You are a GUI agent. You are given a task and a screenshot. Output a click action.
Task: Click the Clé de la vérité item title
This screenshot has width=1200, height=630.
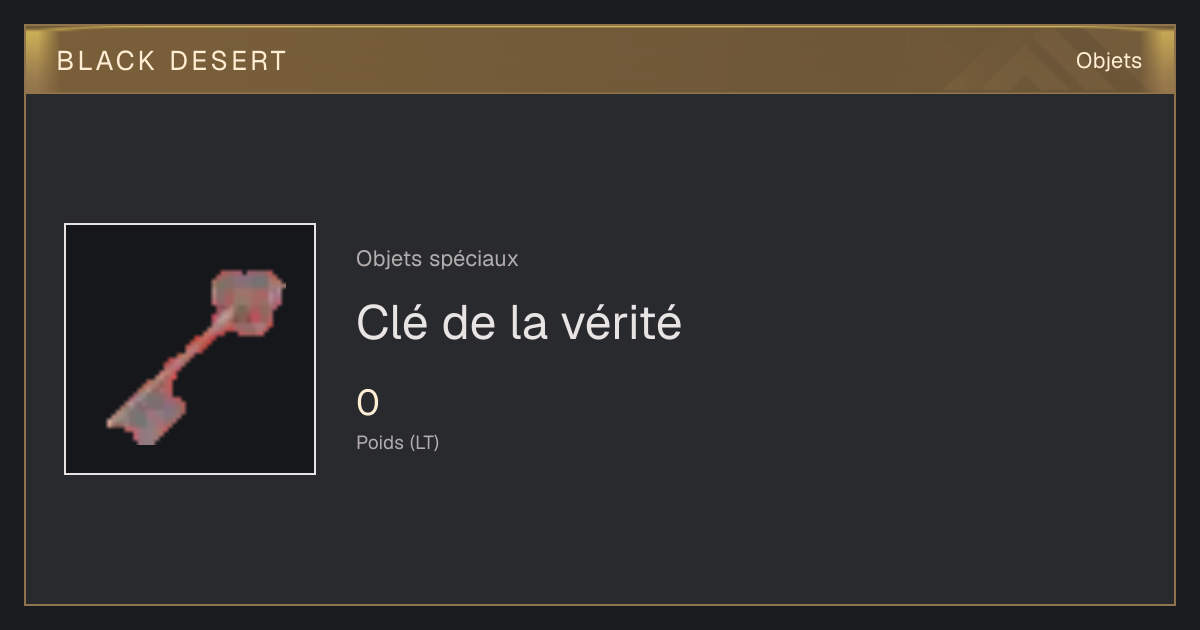(x=519, y=323)
